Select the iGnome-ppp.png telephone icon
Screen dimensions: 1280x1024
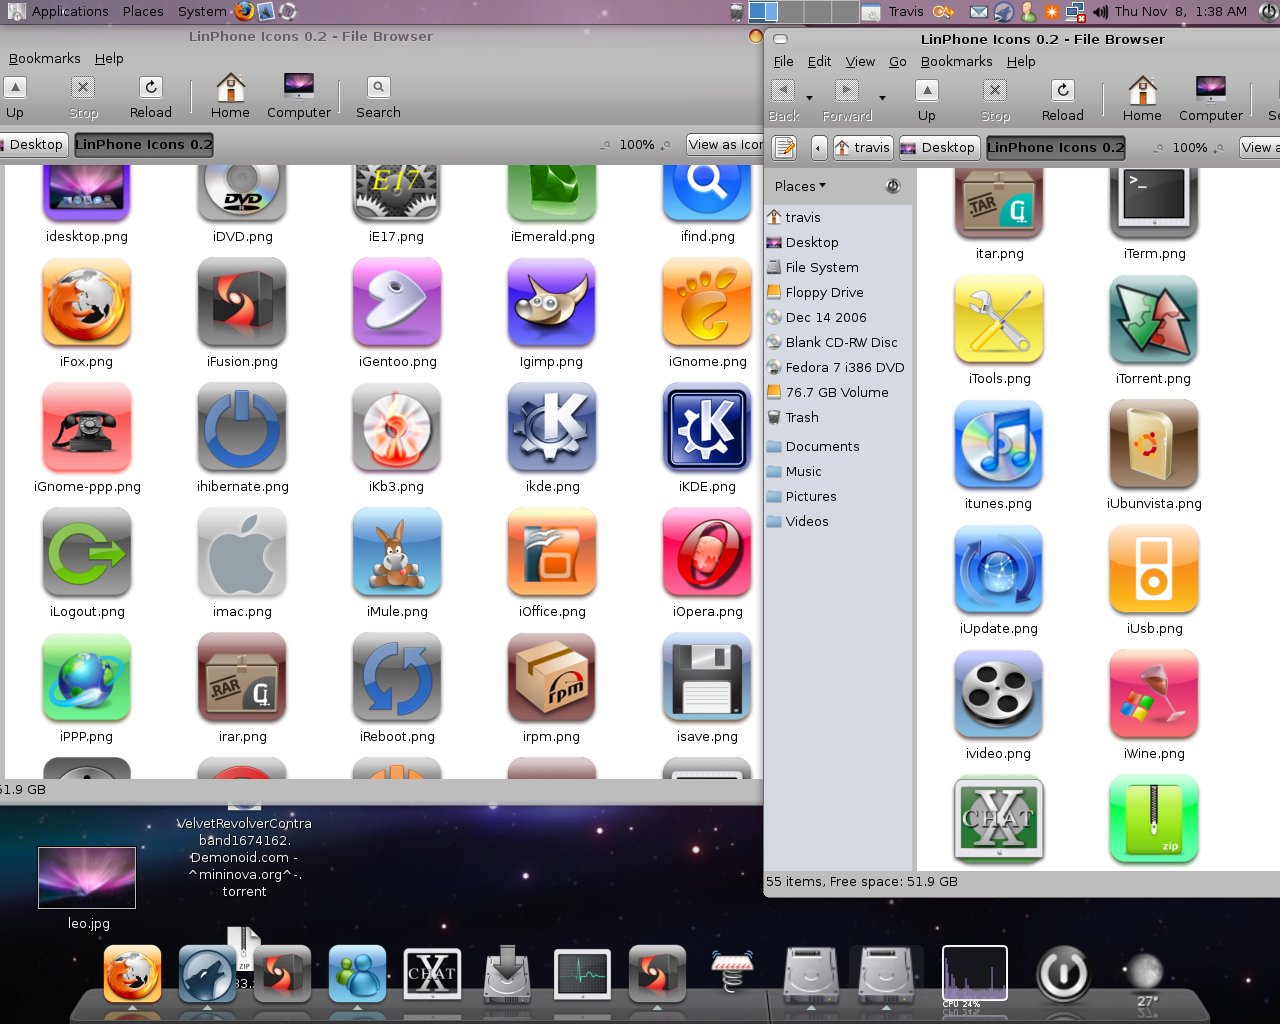pyautogui.click(x=87, y=428)
